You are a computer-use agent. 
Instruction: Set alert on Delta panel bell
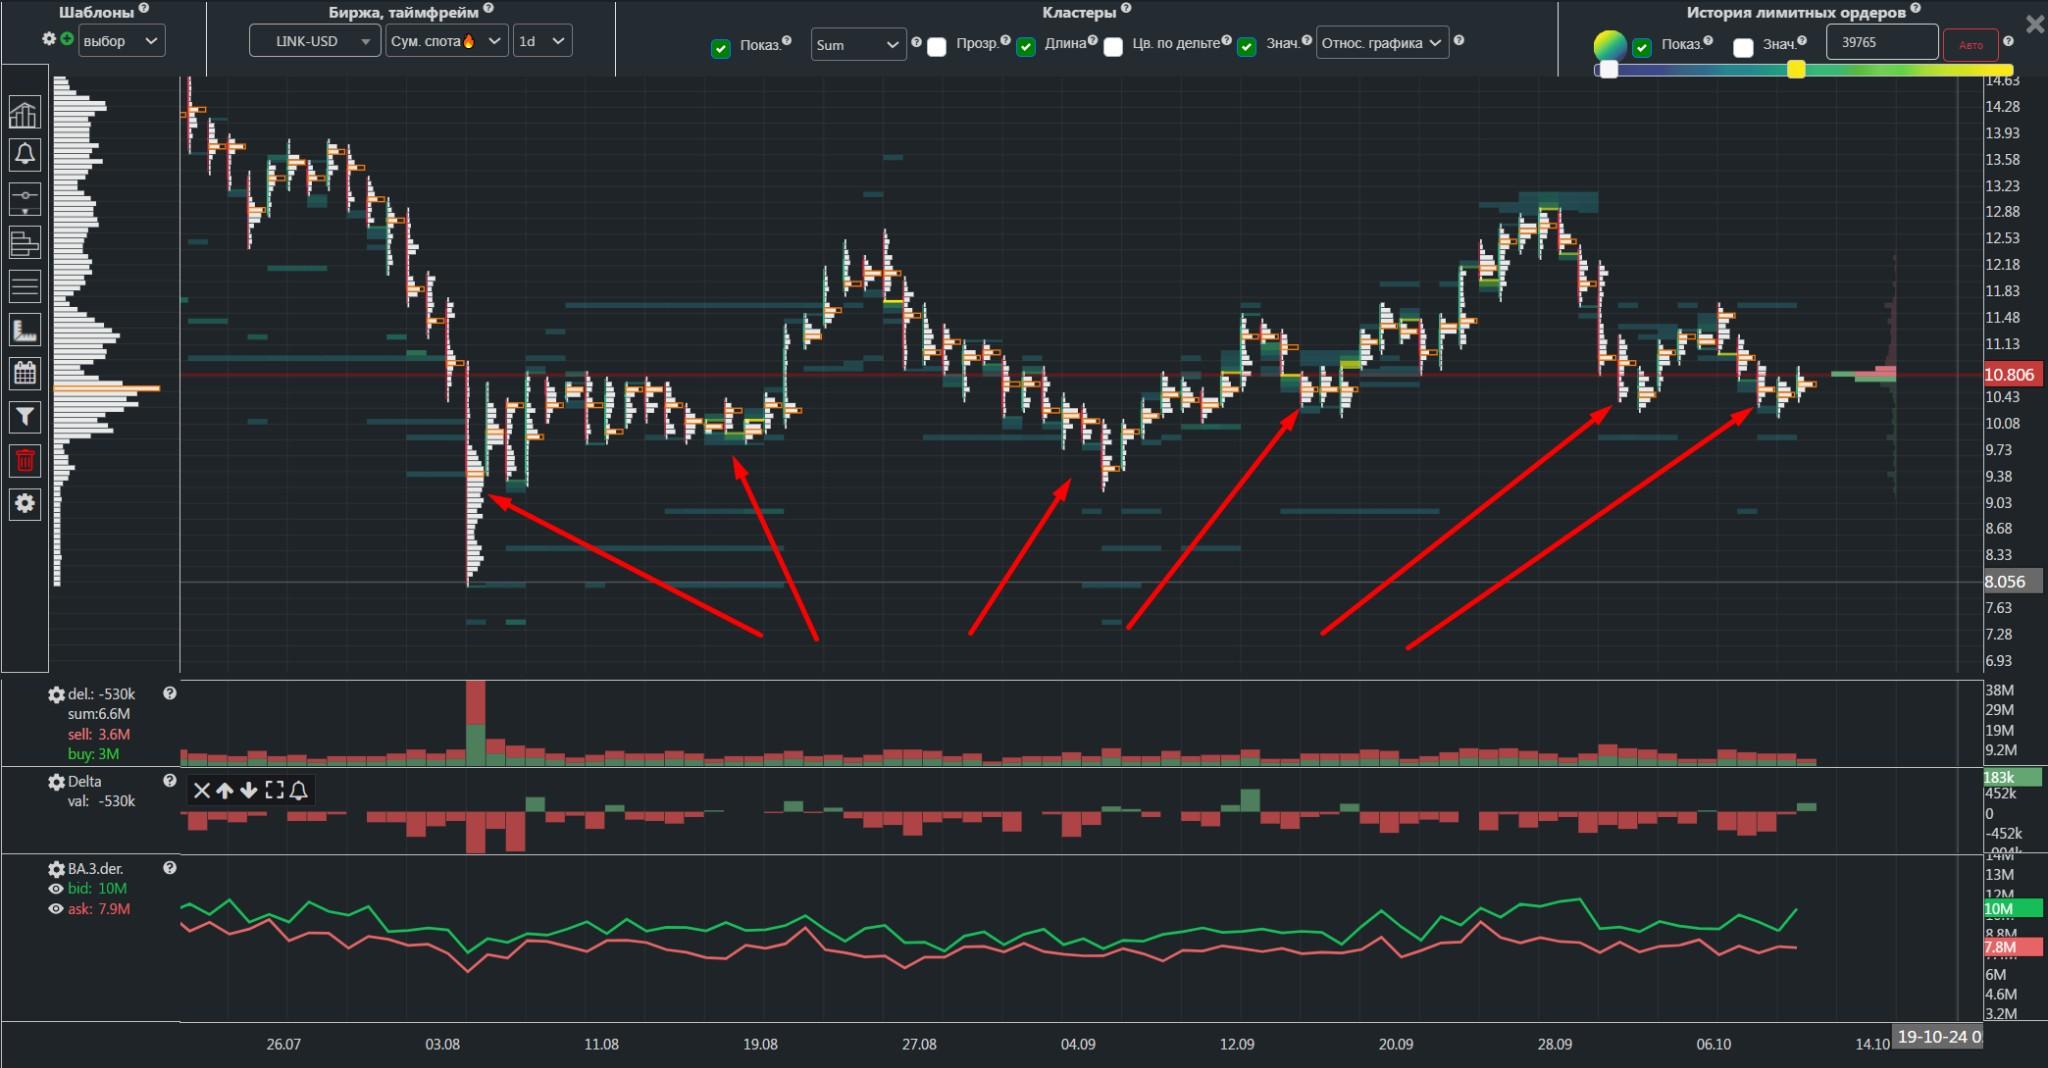pos(298,791)
